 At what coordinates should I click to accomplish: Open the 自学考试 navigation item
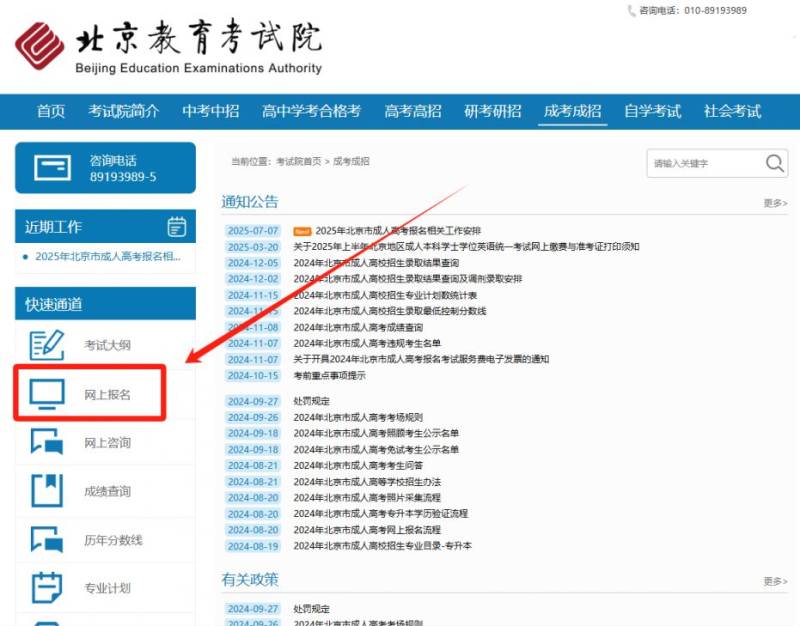click(652, 112)
